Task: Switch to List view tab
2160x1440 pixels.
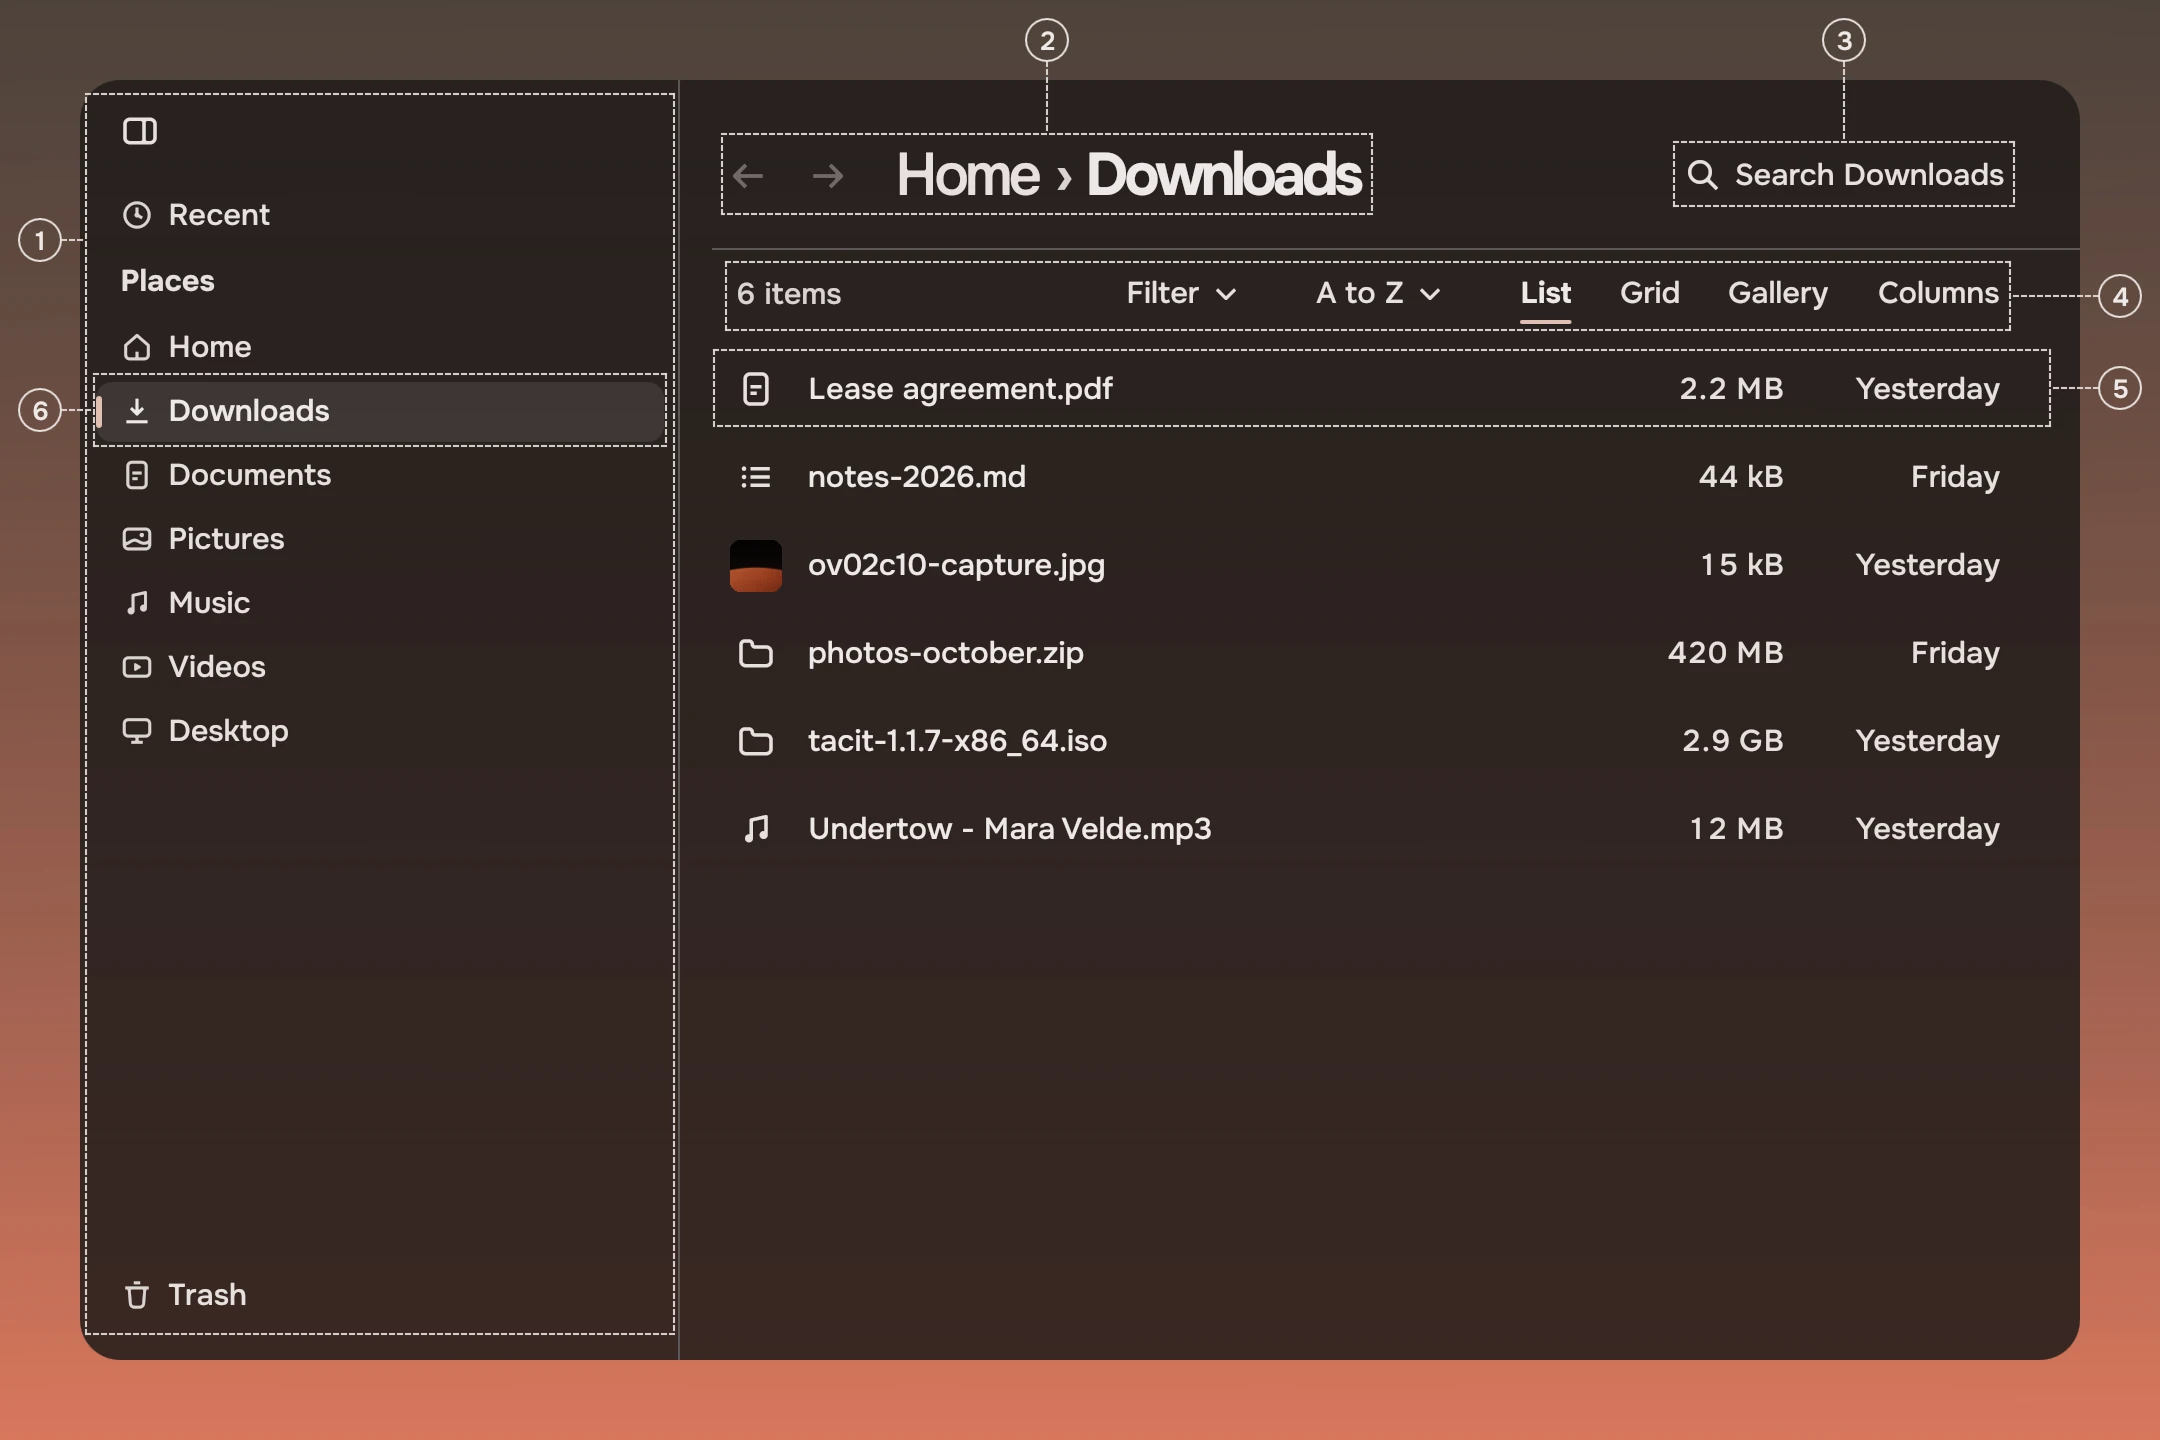Action: tap(1546, 293)
